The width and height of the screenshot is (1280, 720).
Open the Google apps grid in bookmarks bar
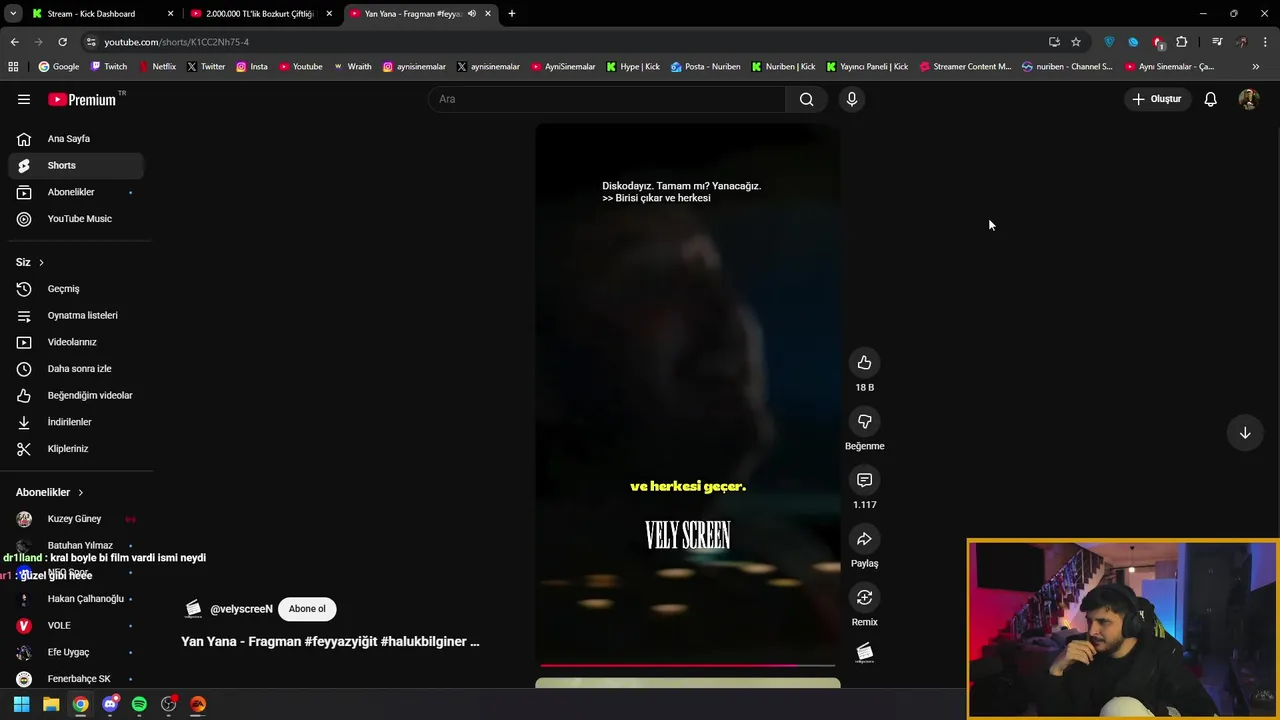click(13, 66)
